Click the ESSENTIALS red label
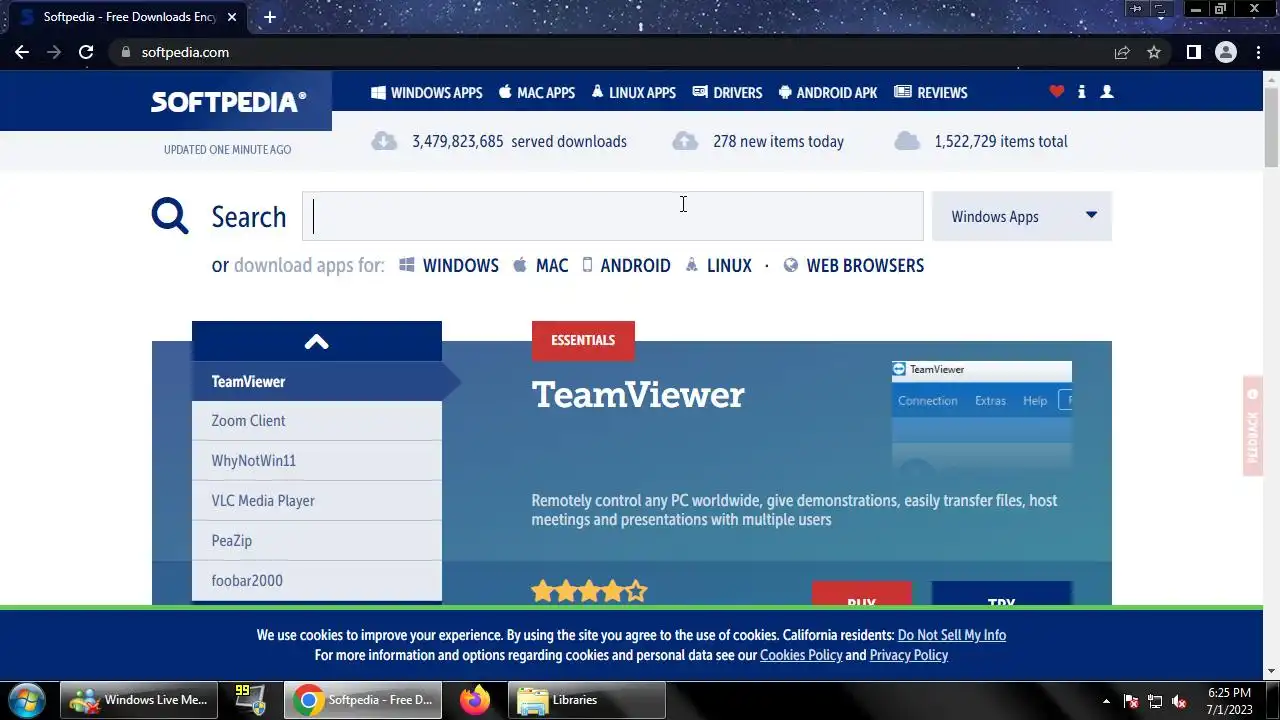 583,340
